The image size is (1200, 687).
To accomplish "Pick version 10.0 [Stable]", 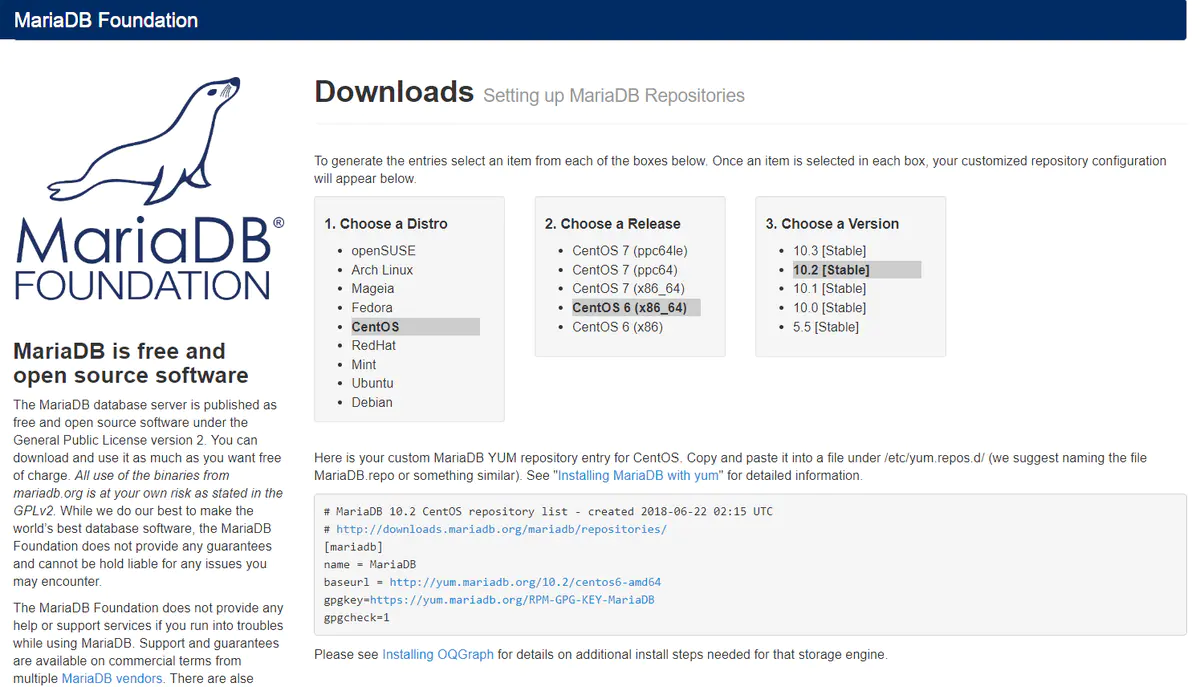I will tap(830, 308).
